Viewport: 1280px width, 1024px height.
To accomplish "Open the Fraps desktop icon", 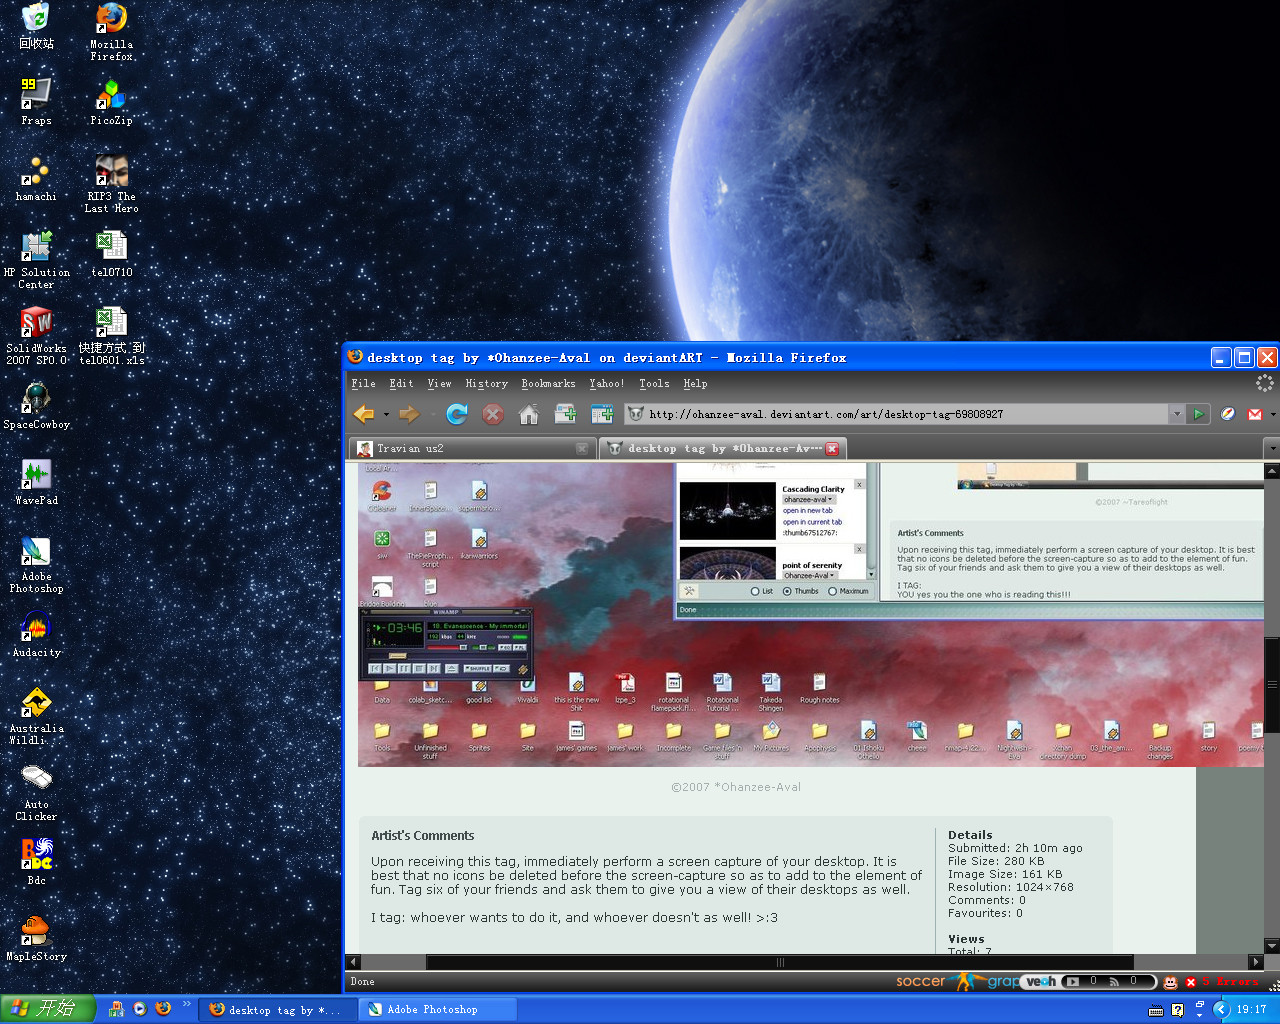I will pyautogui.click(x=36, y=101).
